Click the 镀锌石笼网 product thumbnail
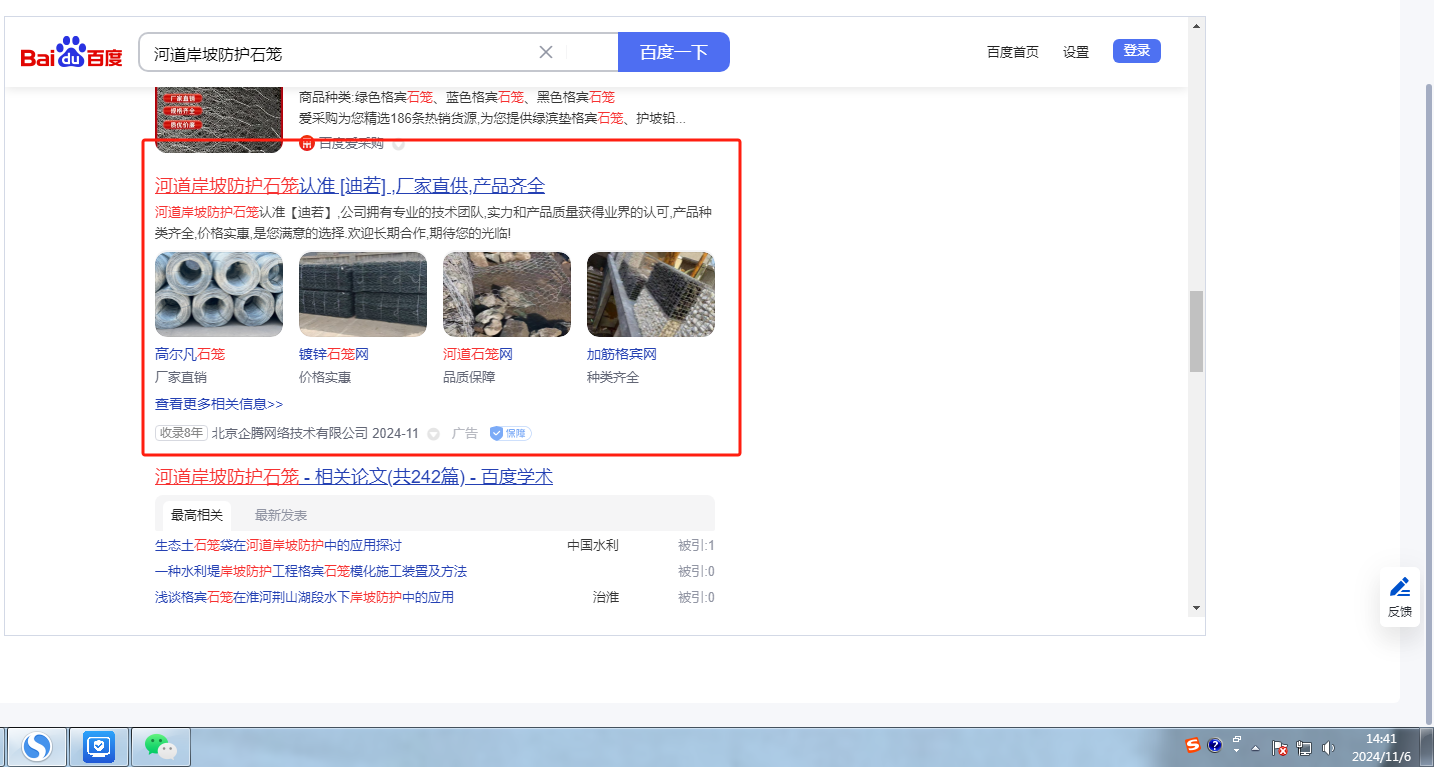 tap(363, 294)
